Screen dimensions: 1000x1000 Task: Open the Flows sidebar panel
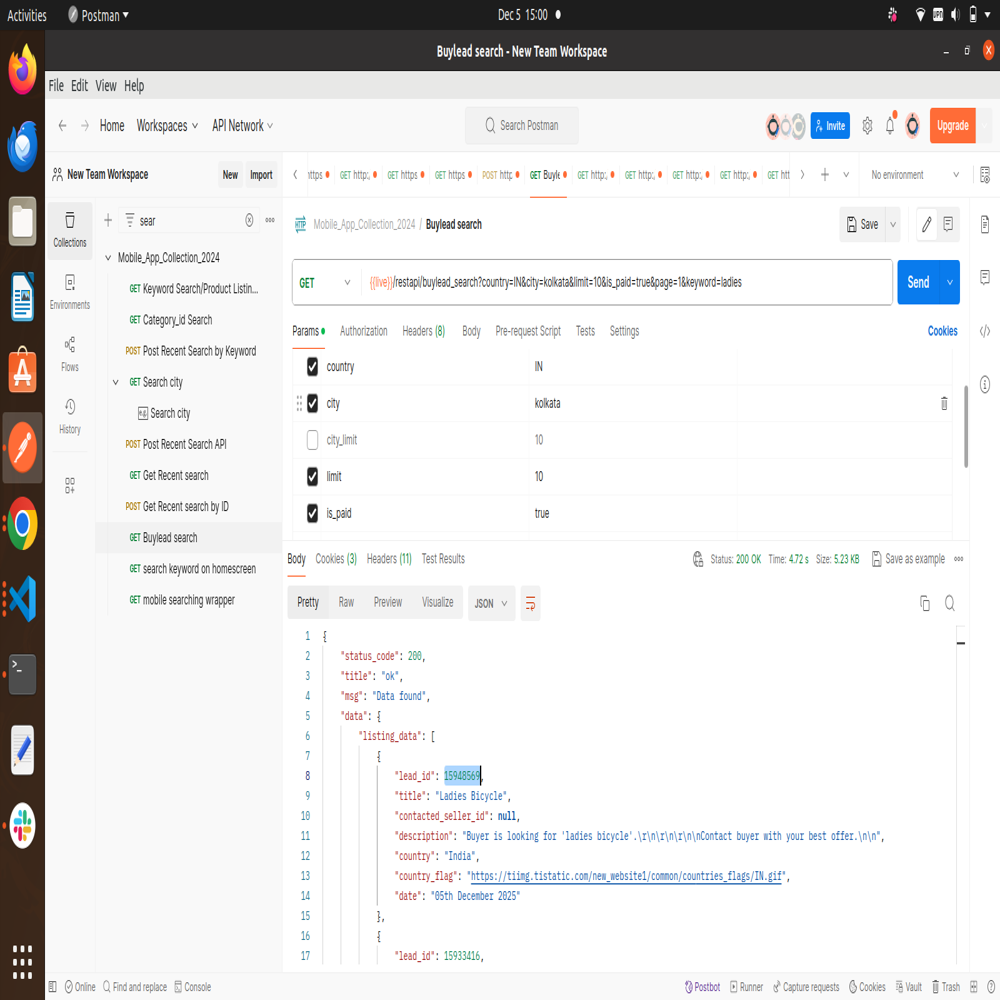(x=69, y=354)
